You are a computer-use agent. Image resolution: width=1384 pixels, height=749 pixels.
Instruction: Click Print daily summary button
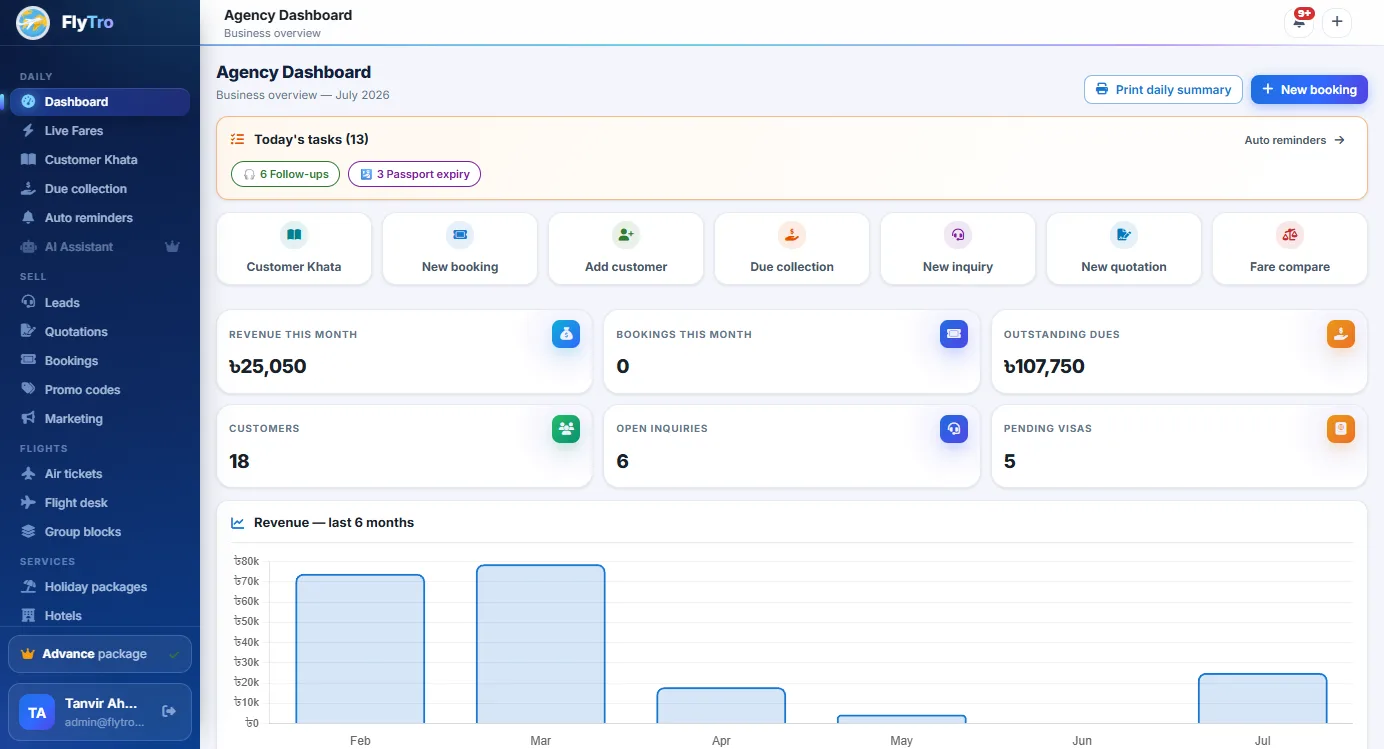pos(1163,90)
